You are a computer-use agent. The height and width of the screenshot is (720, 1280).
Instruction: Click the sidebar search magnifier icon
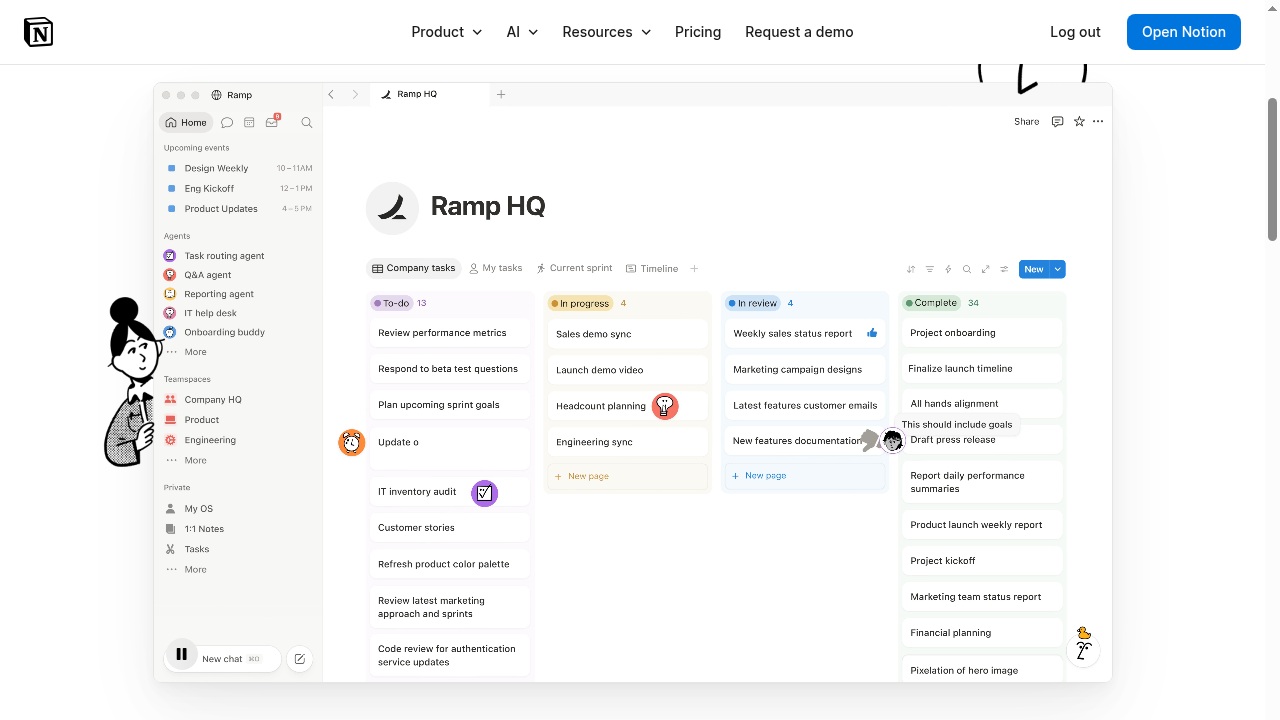[x=307, y=123]
